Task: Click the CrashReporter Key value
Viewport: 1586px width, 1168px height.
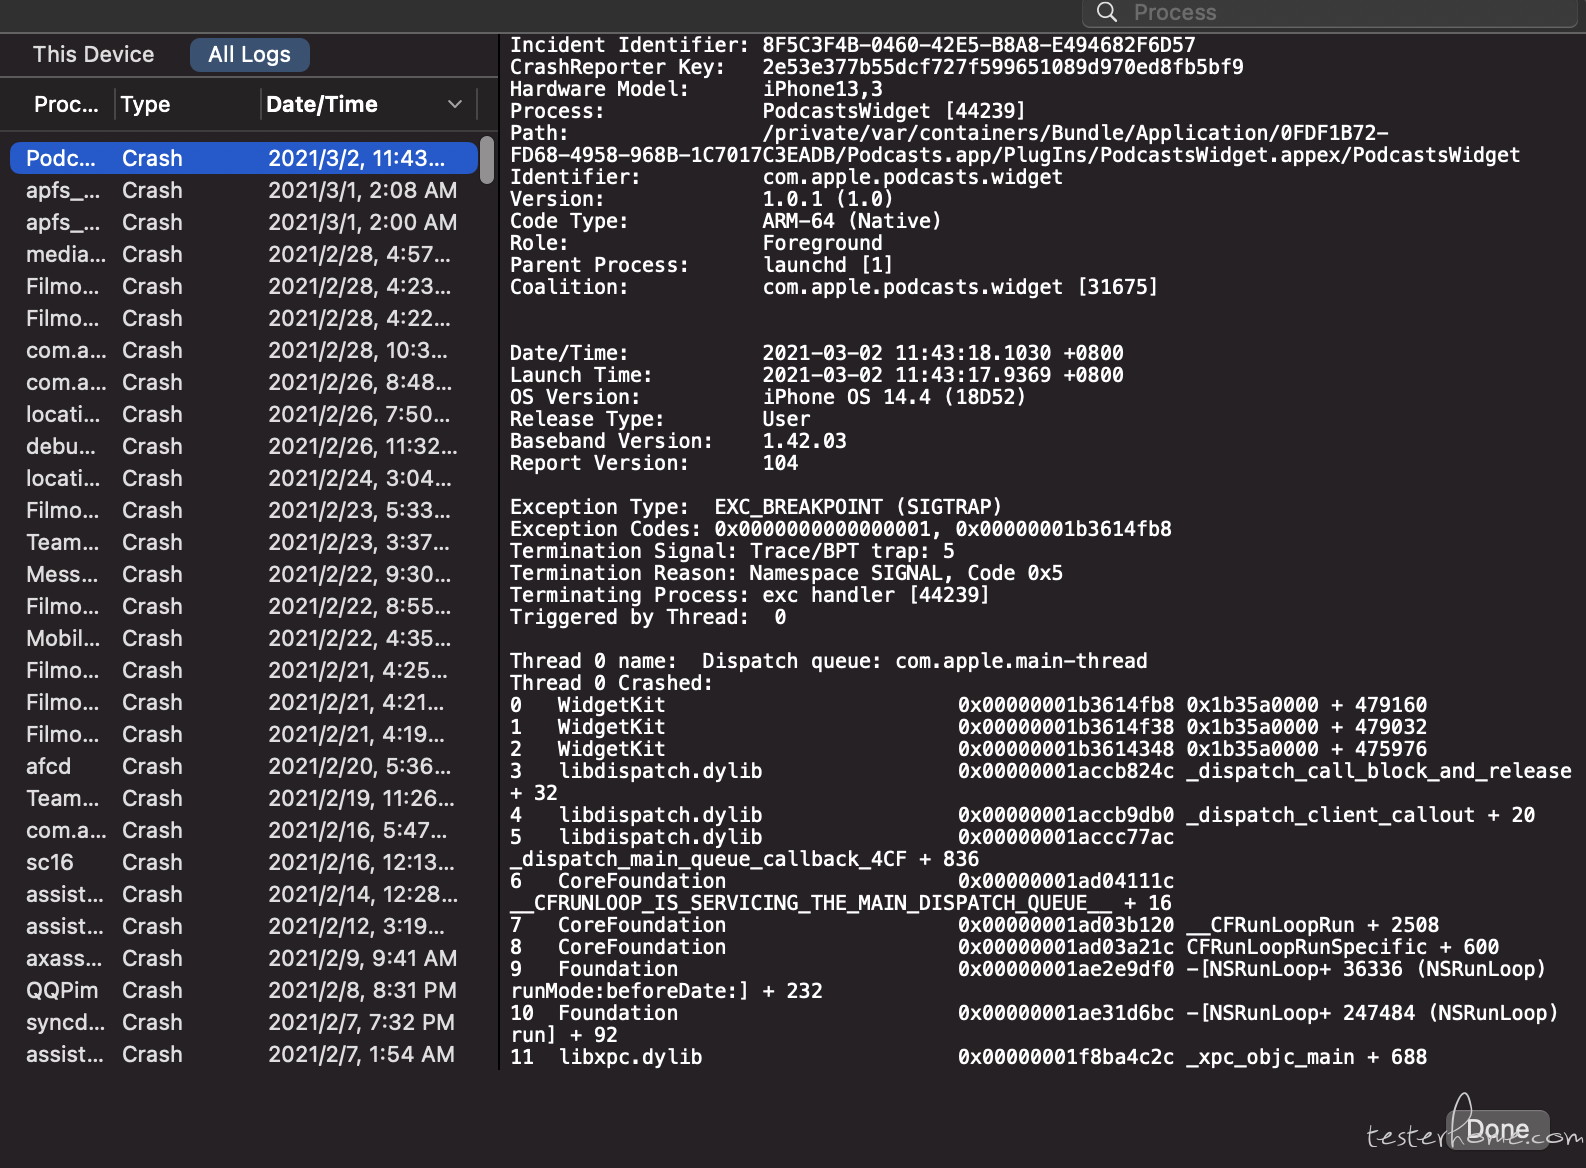Action: point(1003,67)
